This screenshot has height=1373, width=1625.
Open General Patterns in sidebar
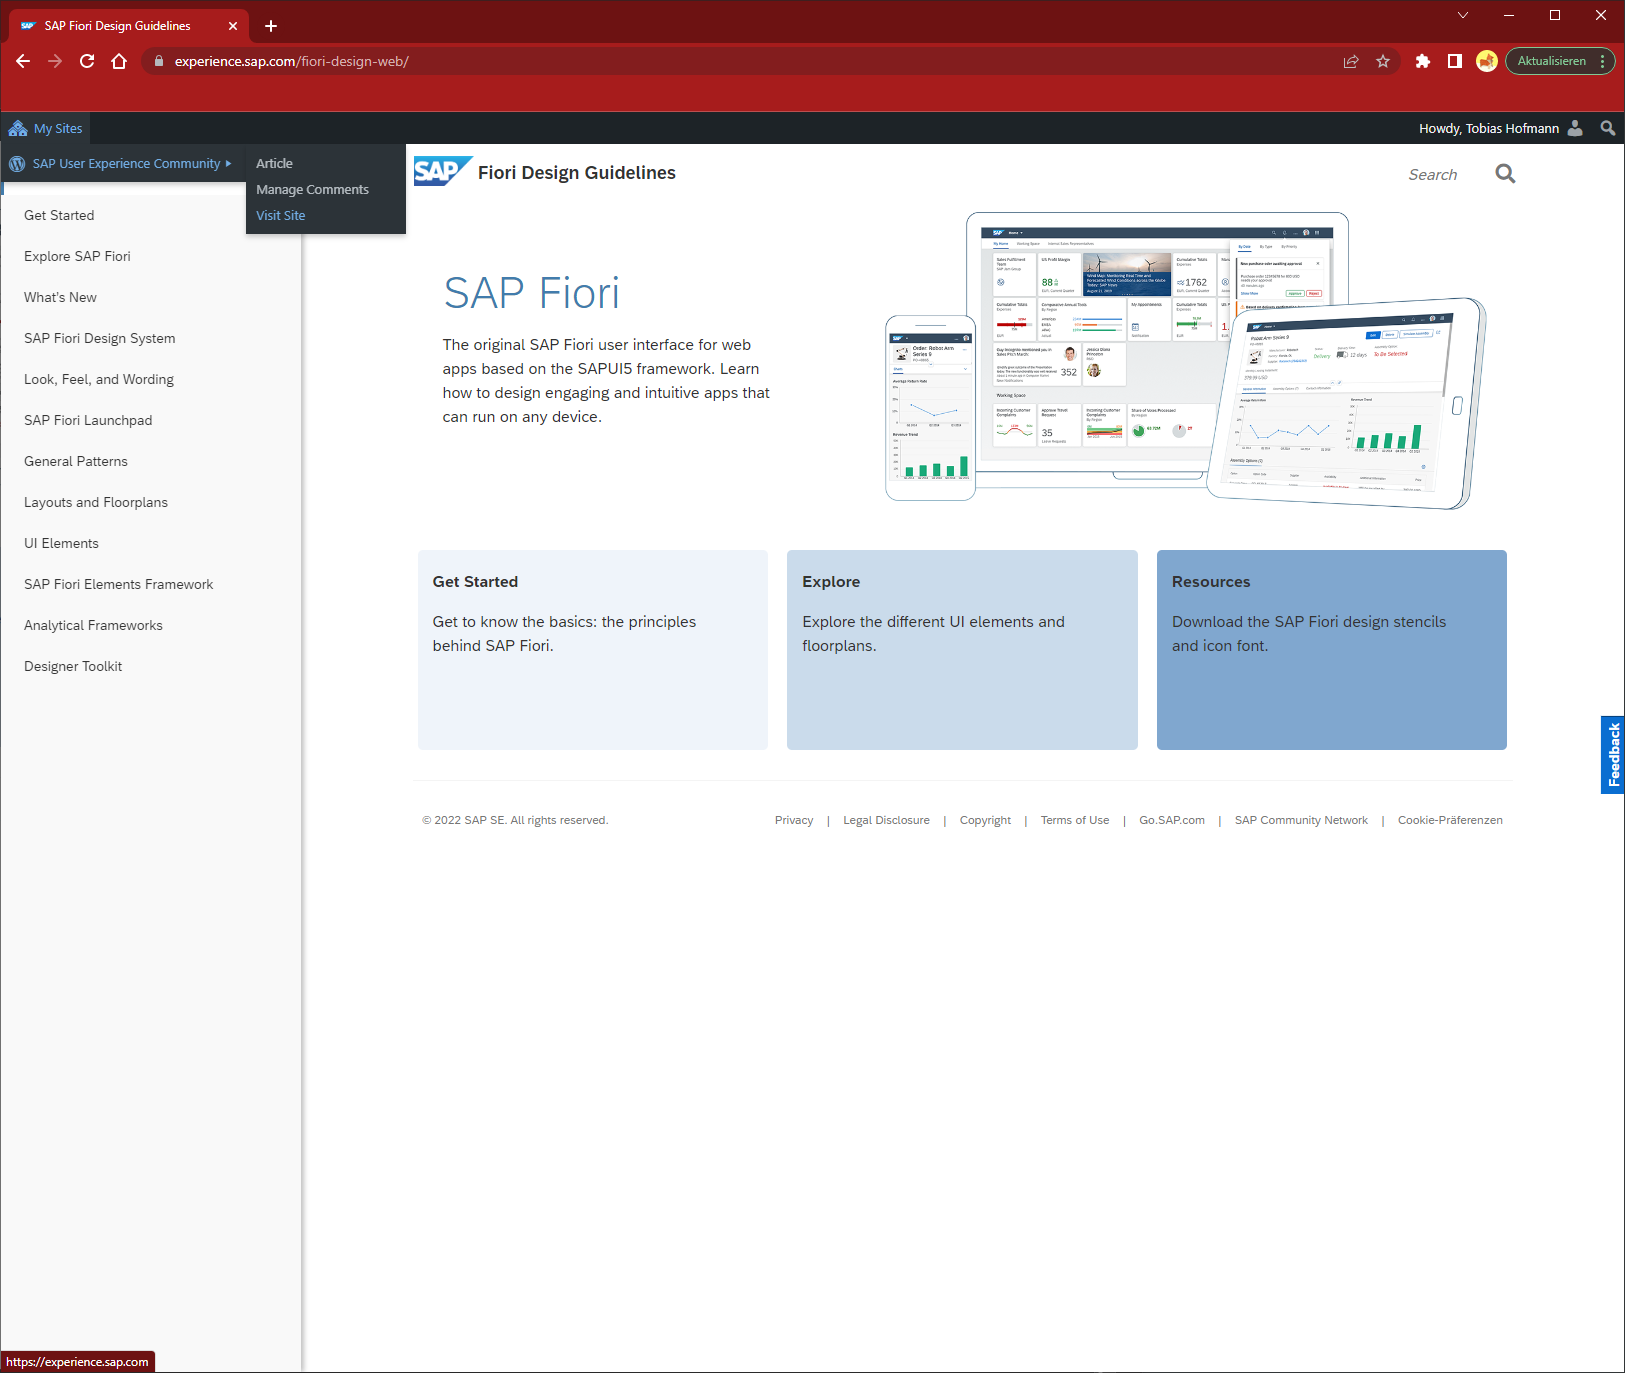point(76,461)
